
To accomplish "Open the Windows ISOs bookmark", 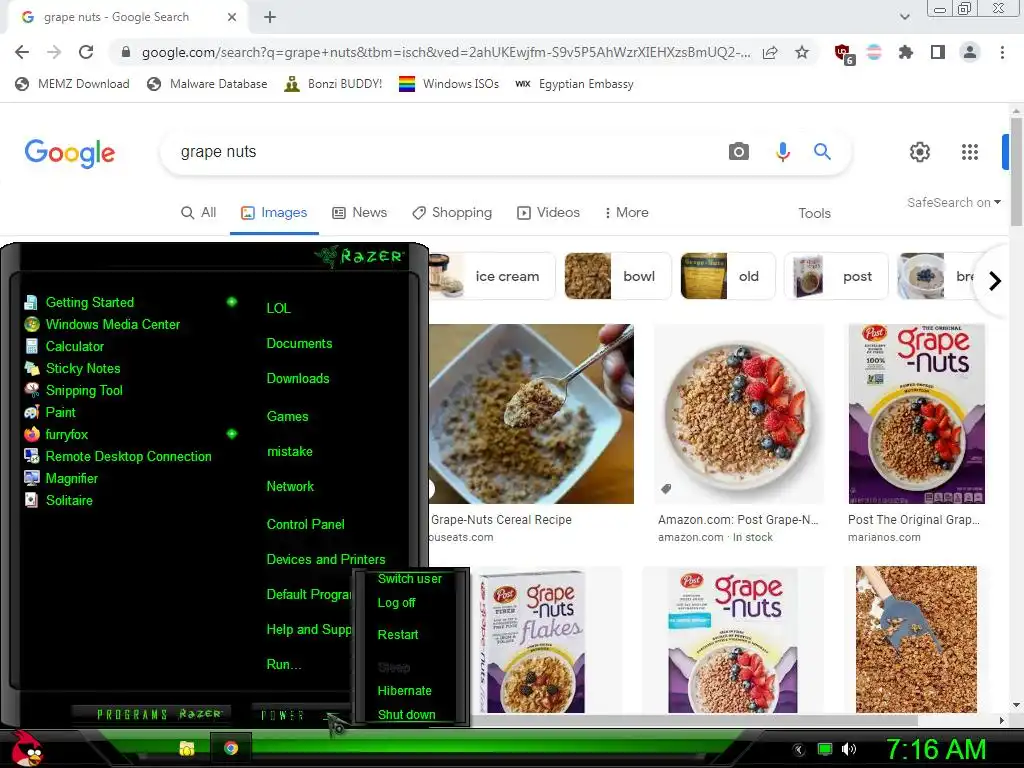I will tap(449, 84).
